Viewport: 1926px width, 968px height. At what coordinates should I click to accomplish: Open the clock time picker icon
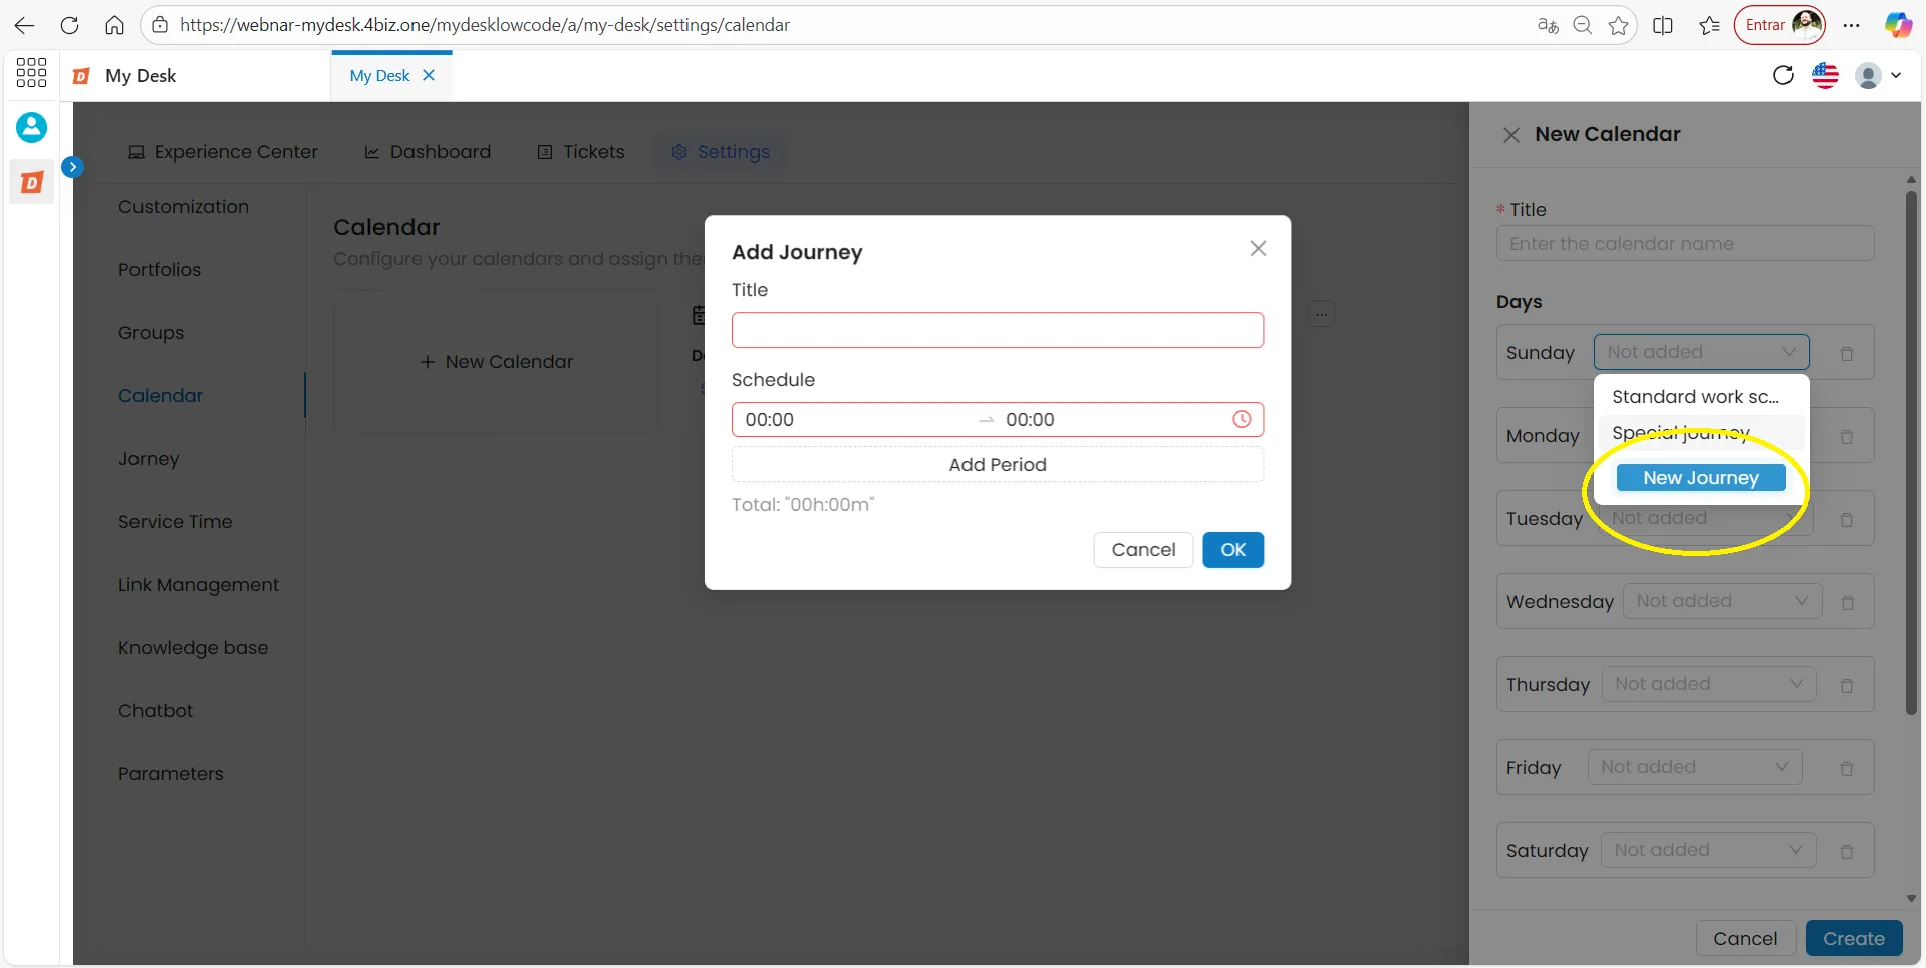tap(1241, 419)
